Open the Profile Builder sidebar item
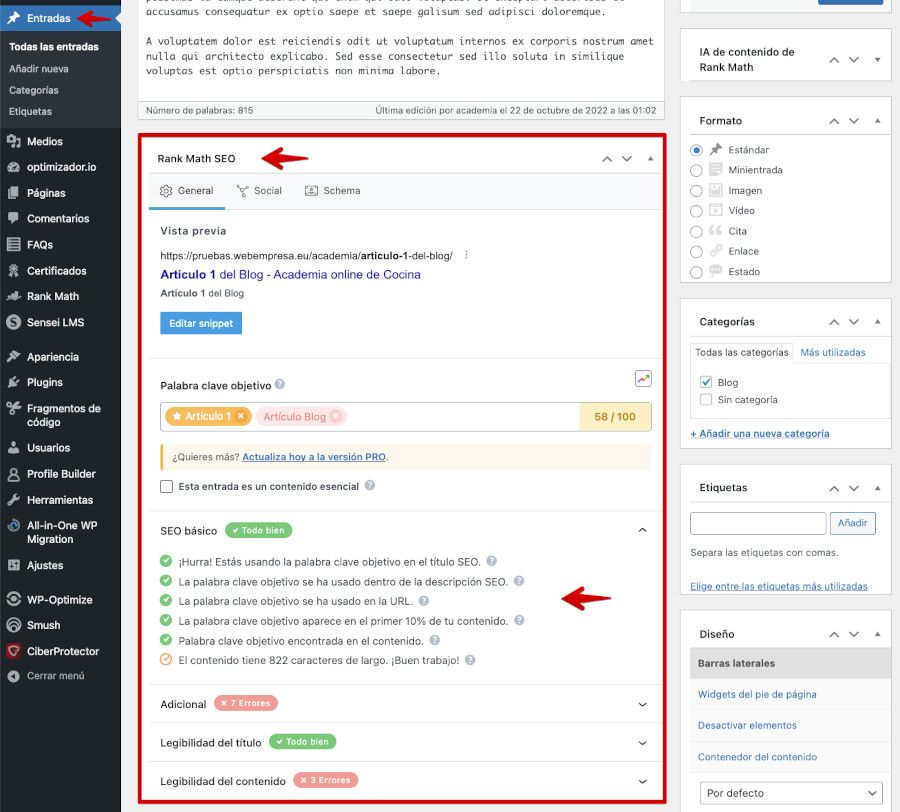This screenshot has height=812, width=900. [60, 474]
